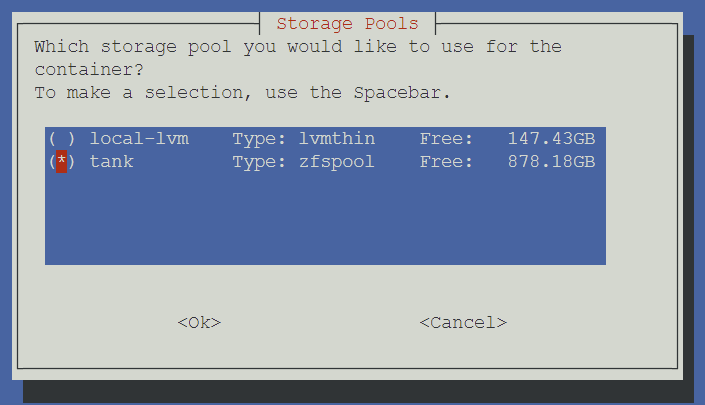Click the 'Type: zfspool' entry text

(x=303, y=162)
